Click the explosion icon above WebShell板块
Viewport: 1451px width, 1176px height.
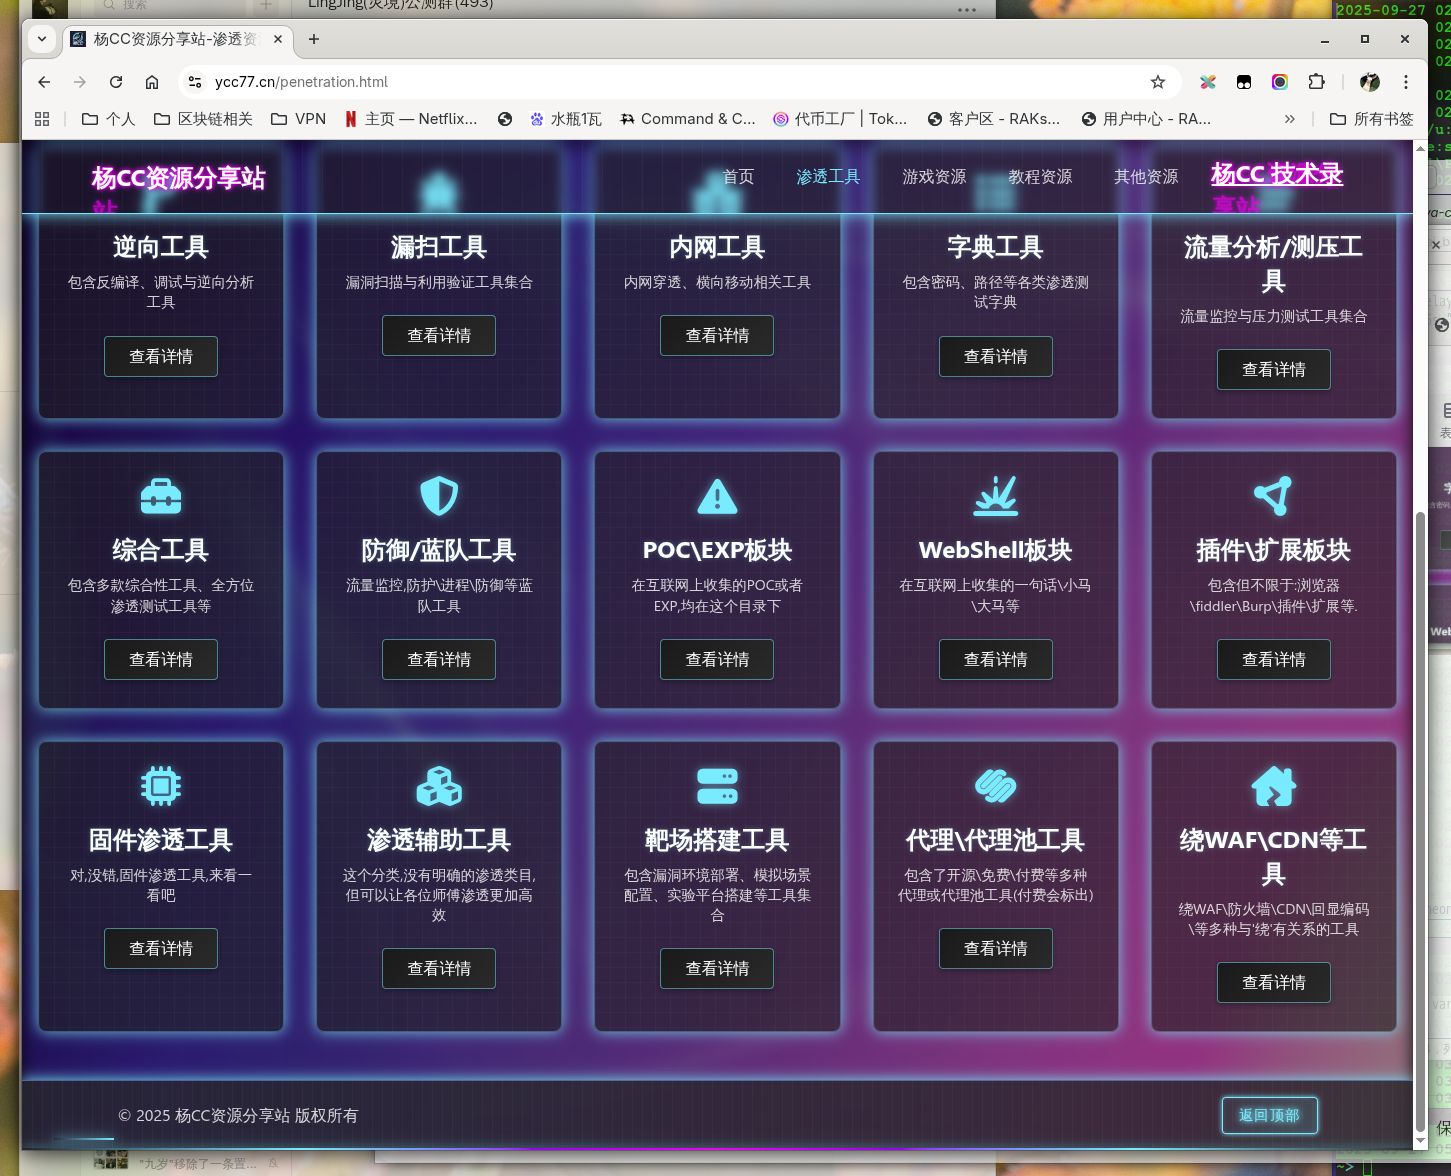[x=996, y=496]
